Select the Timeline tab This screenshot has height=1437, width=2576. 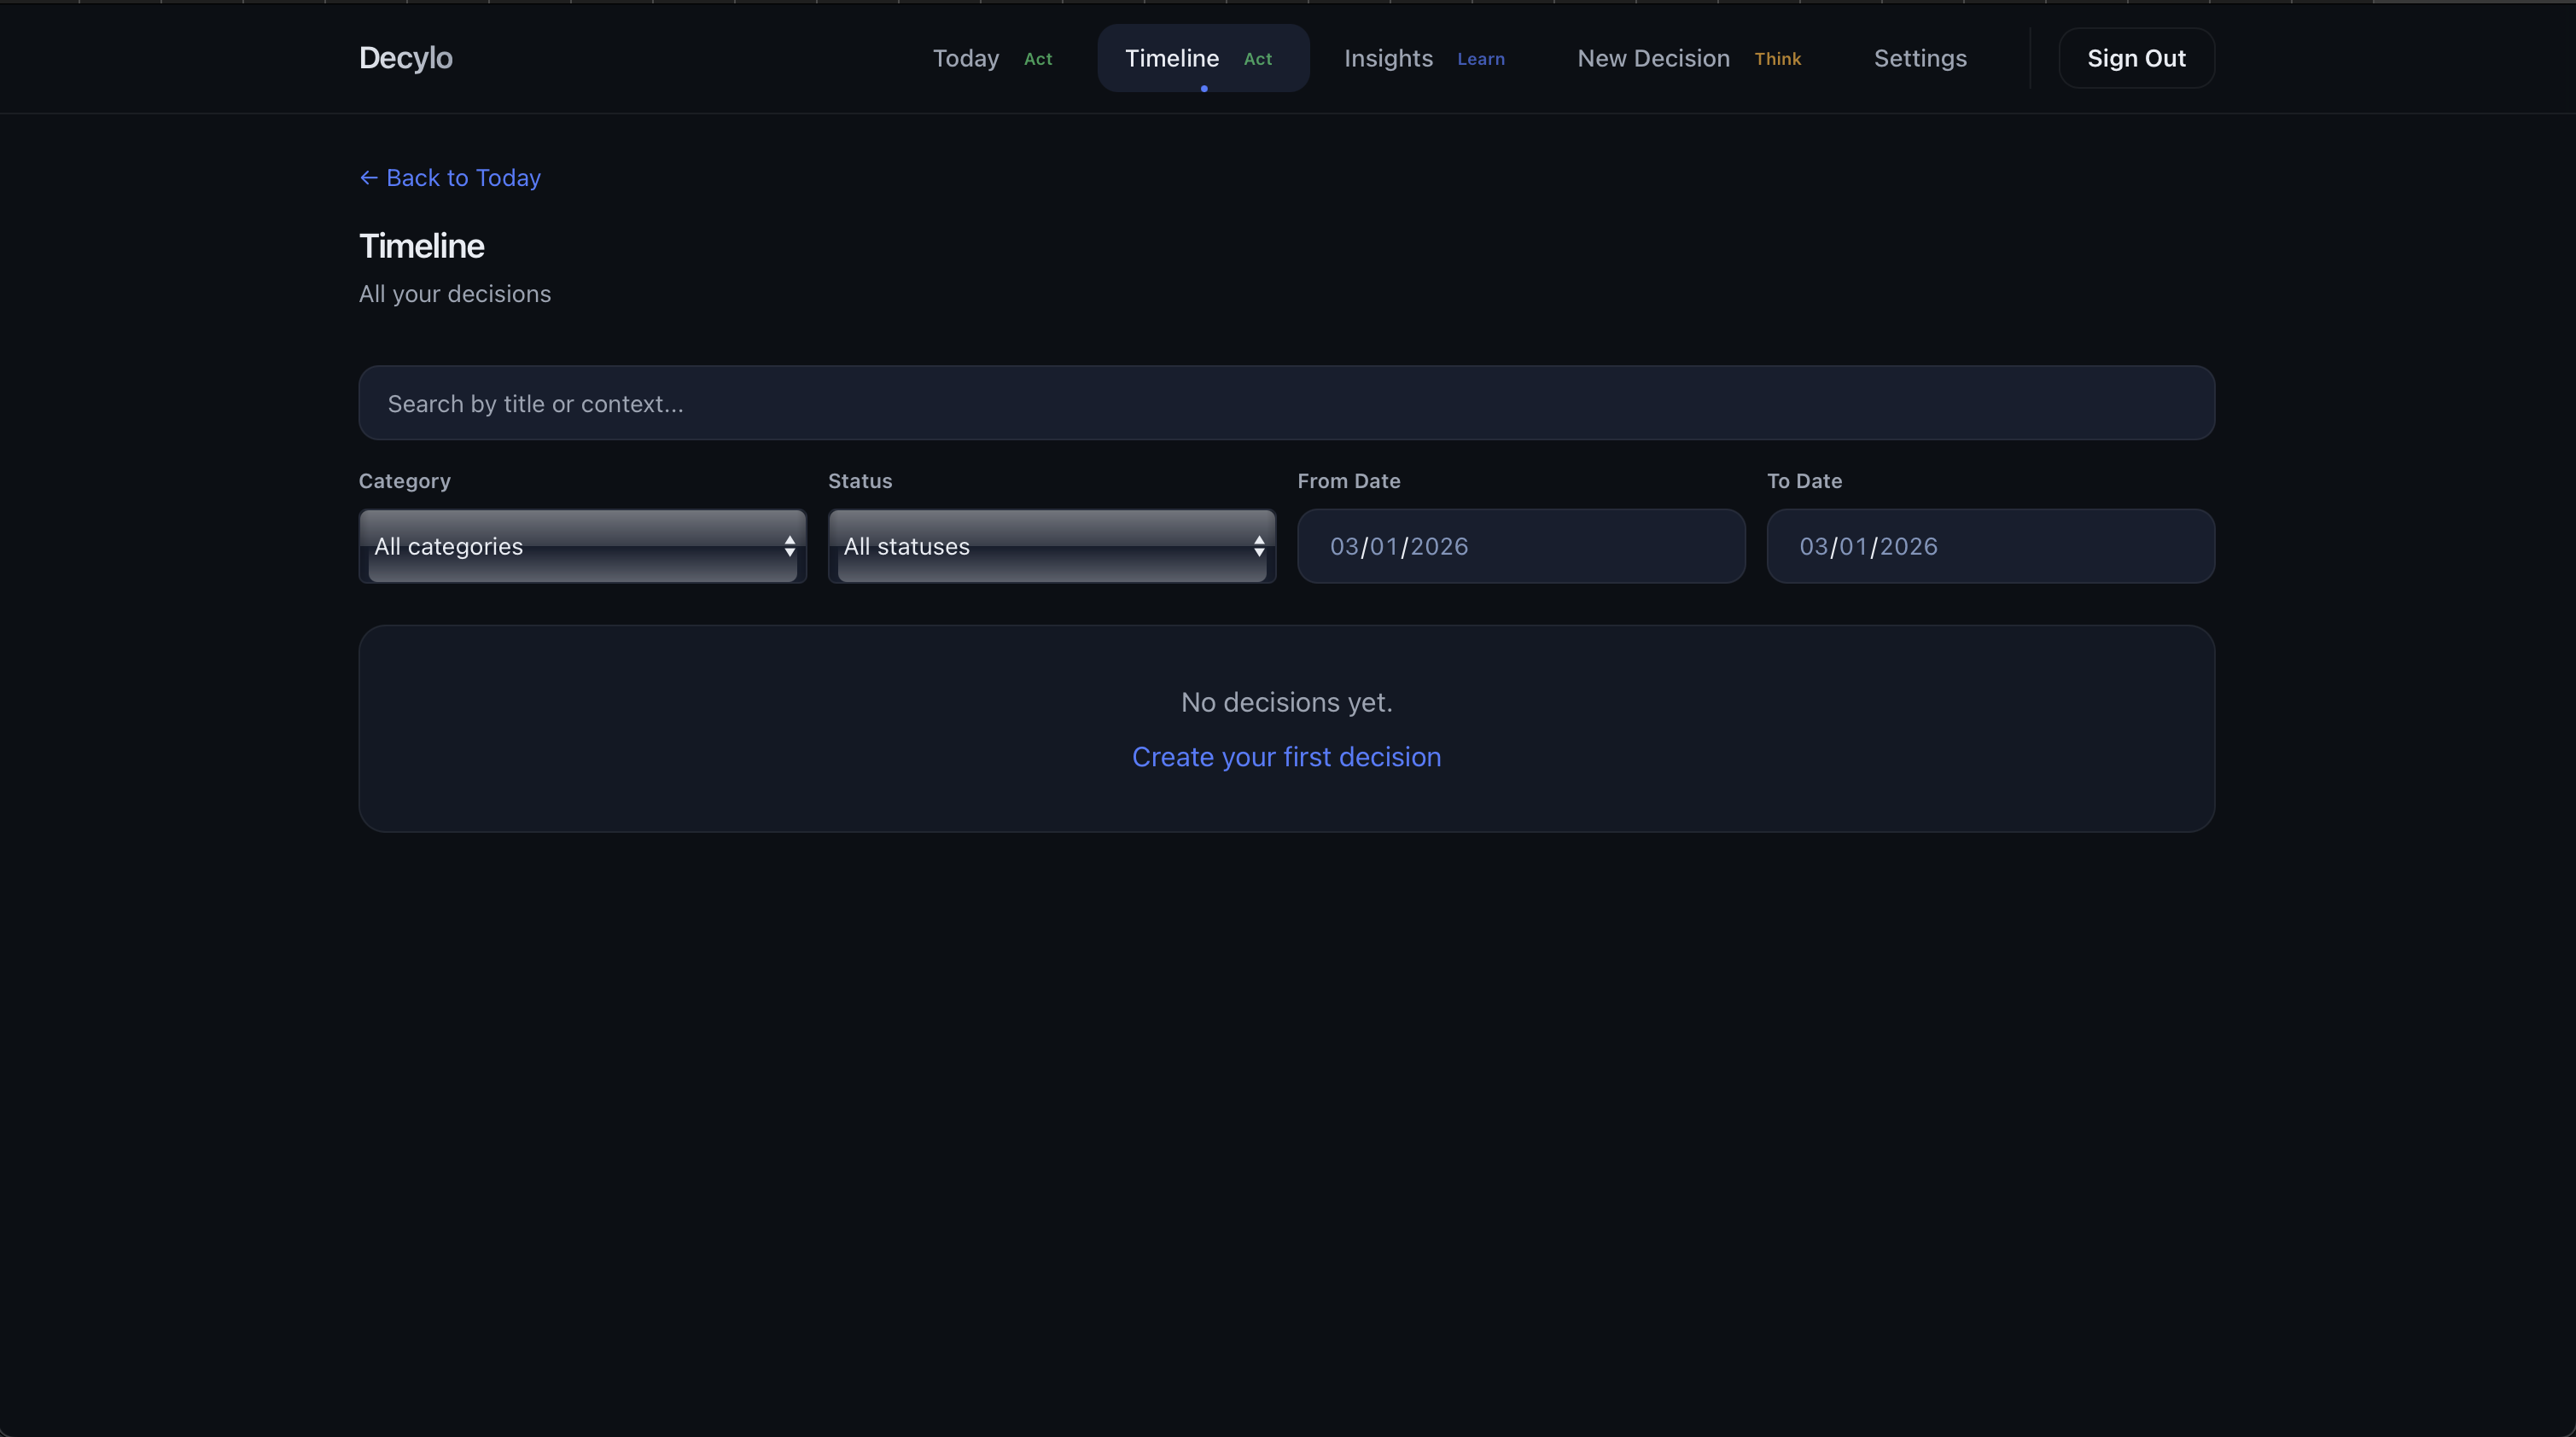pyautogui.click(x=1203, y=58)
